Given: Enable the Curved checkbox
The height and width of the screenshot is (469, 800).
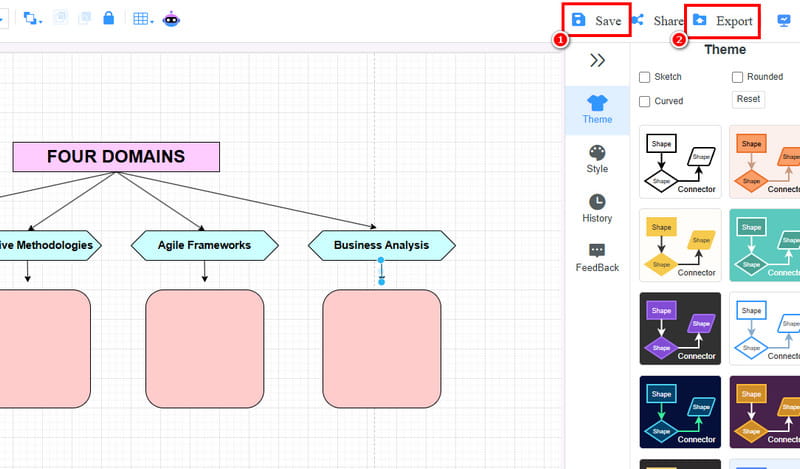Looking at the screenshot, I should point(644,101).
